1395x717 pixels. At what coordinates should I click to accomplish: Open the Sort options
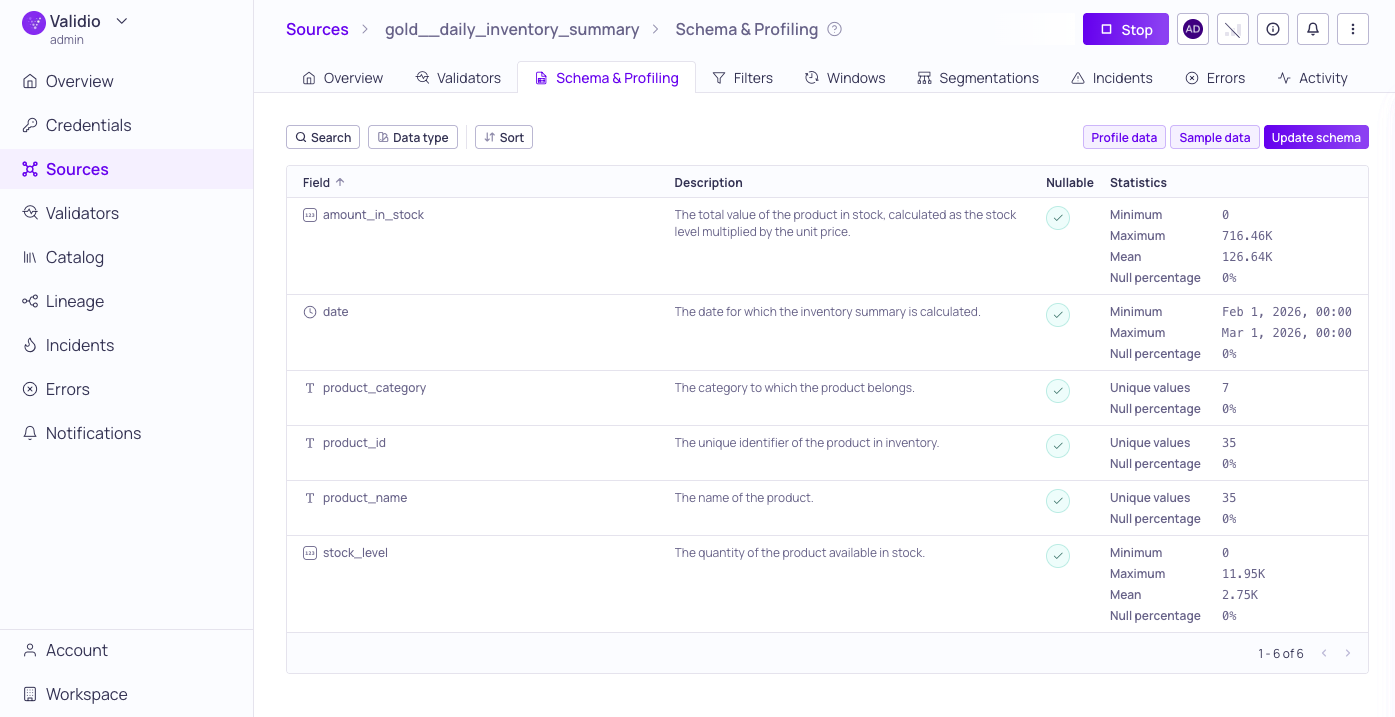(x=504, y=137)
